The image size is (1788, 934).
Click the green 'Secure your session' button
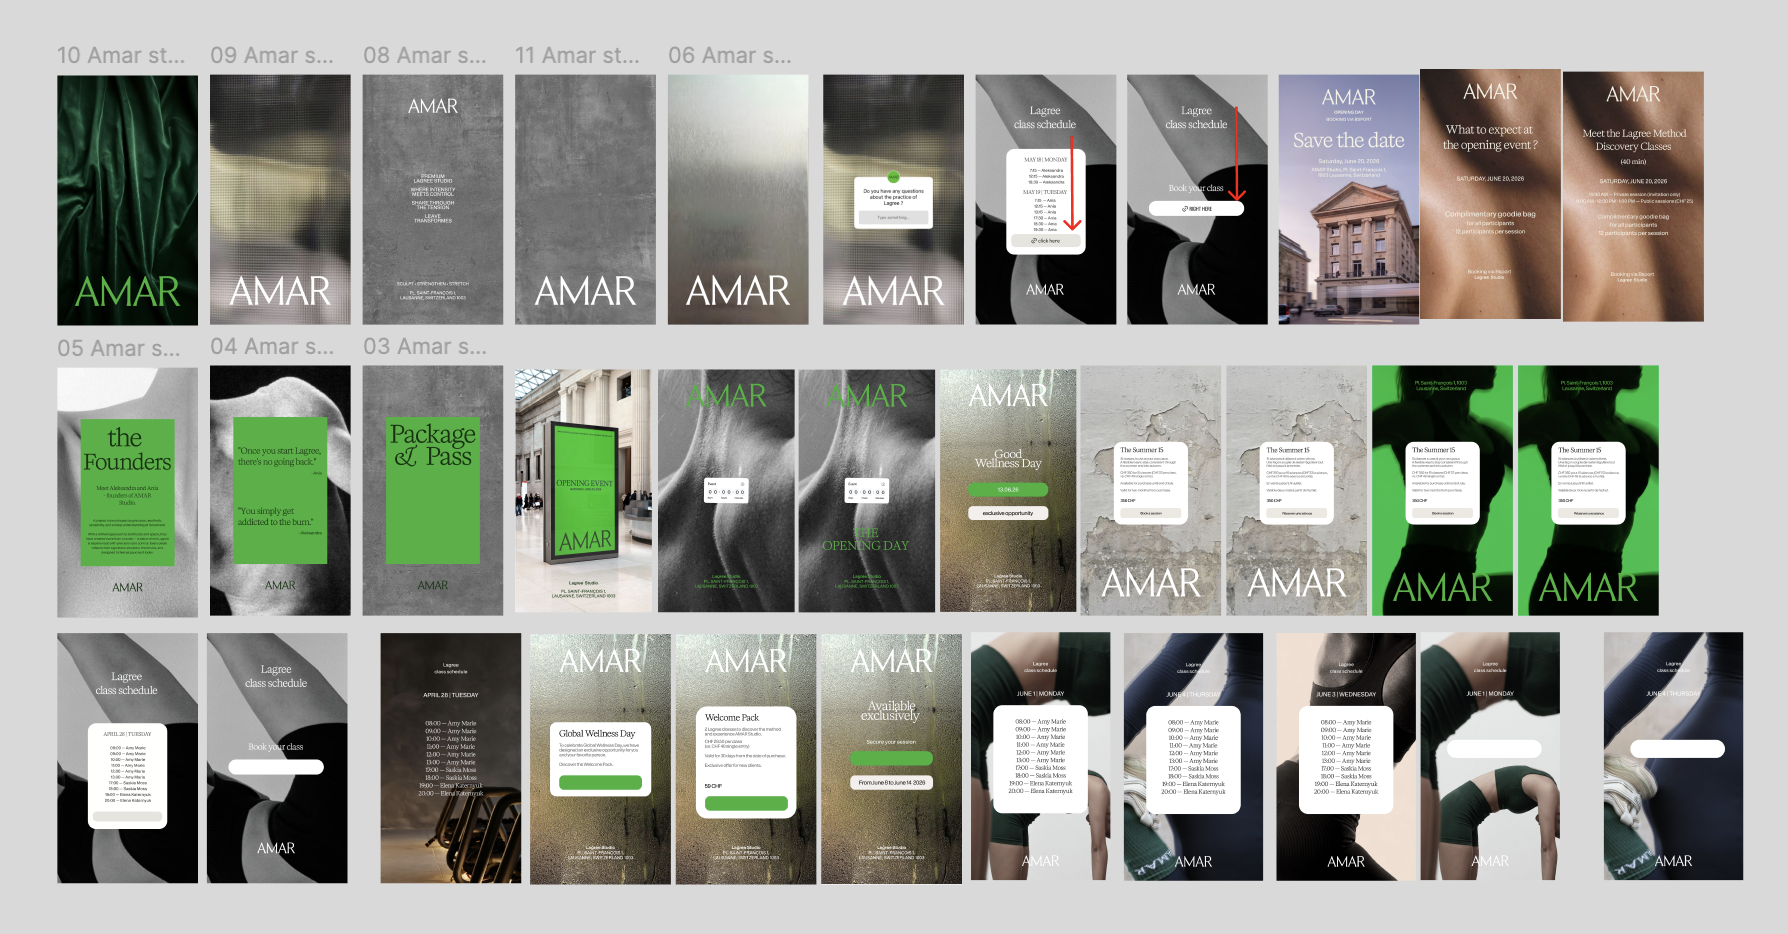(x=891, y=758)
